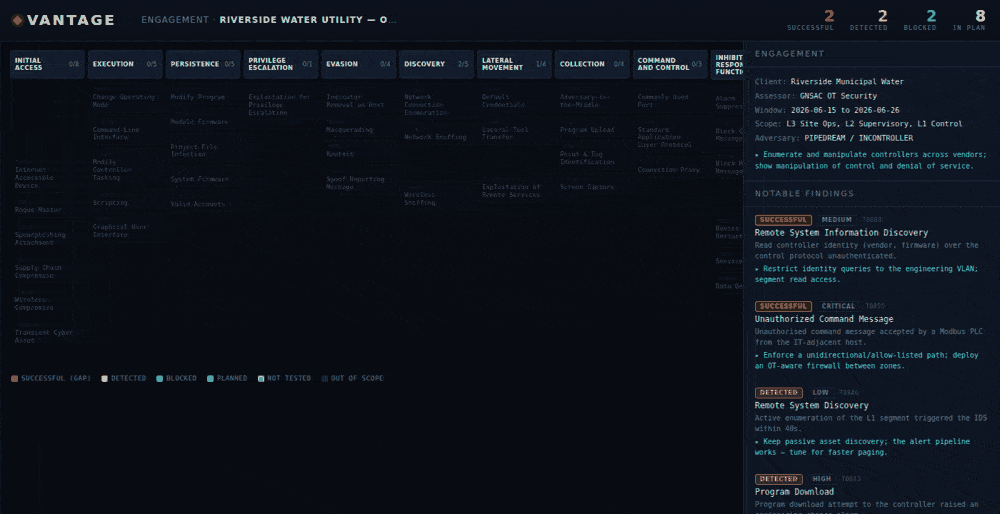Screen dimensions: 1000x514
Task: Select the Command-Line Interface technique
Action: click(x=125, y=133)
